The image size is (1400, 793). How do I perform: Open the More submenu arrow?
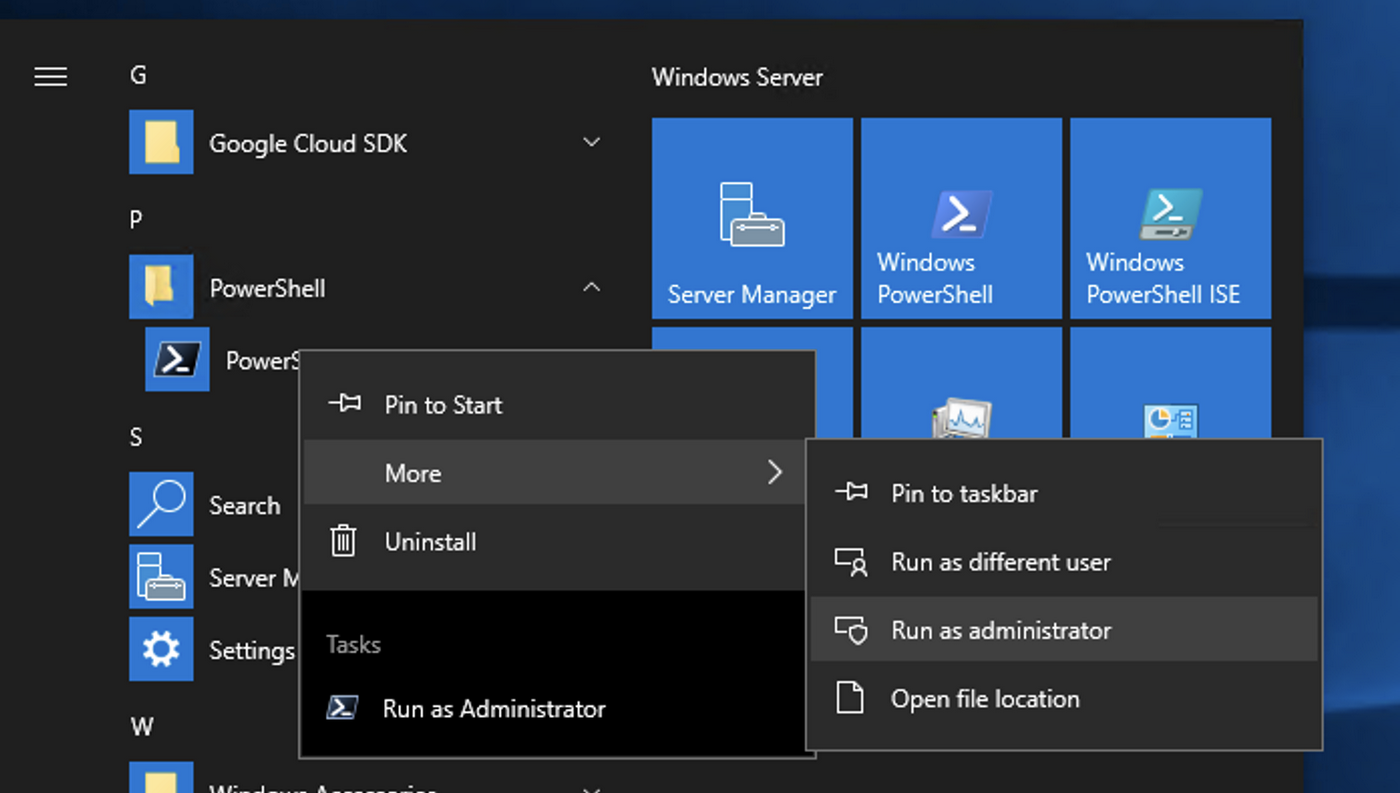[774, 472]
